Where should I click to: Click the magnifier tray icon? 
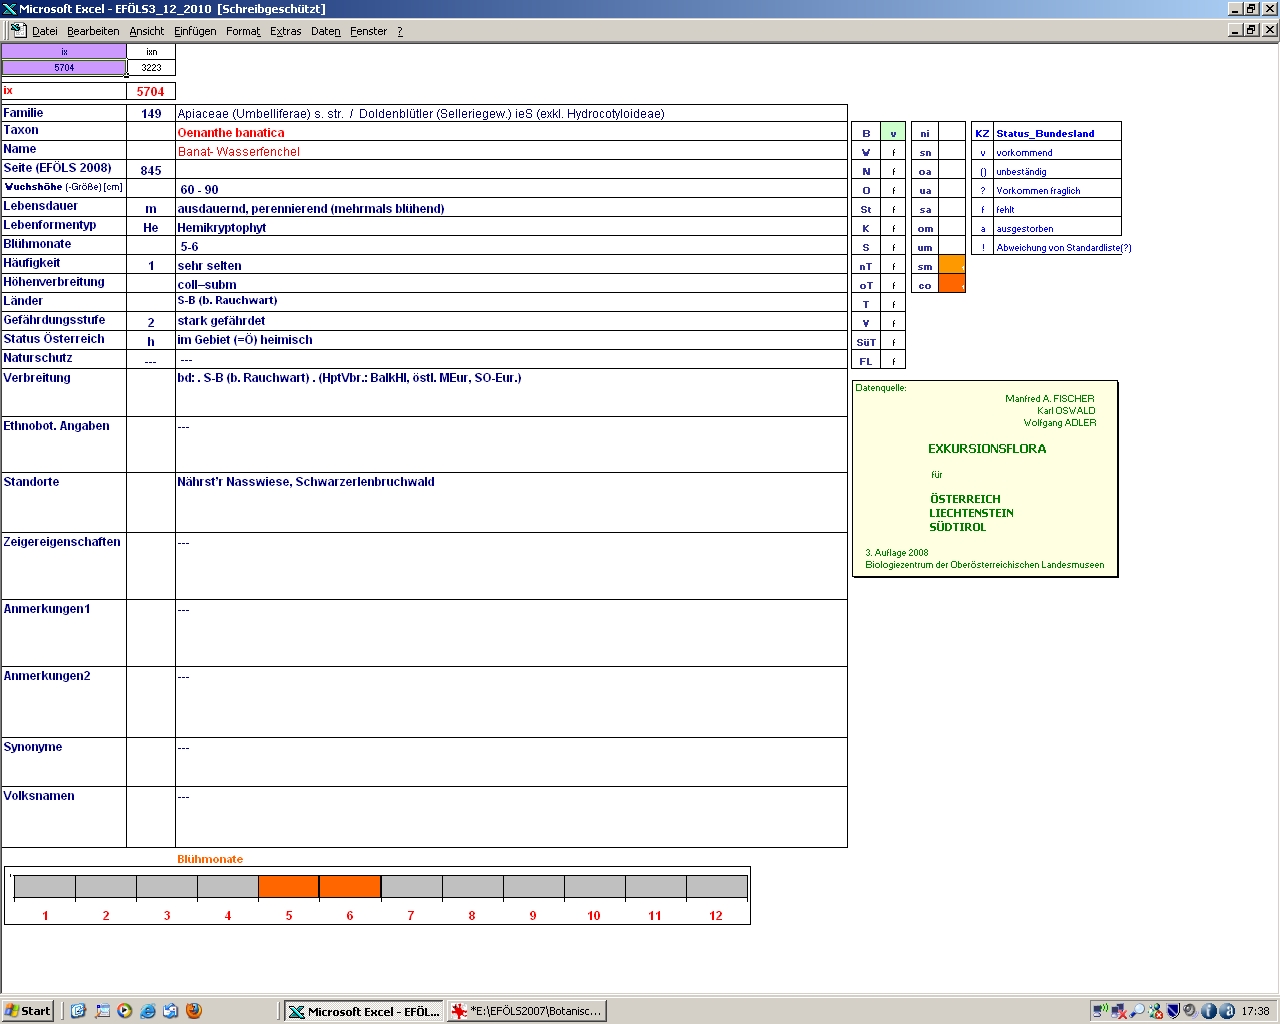pos(1137,1011)
